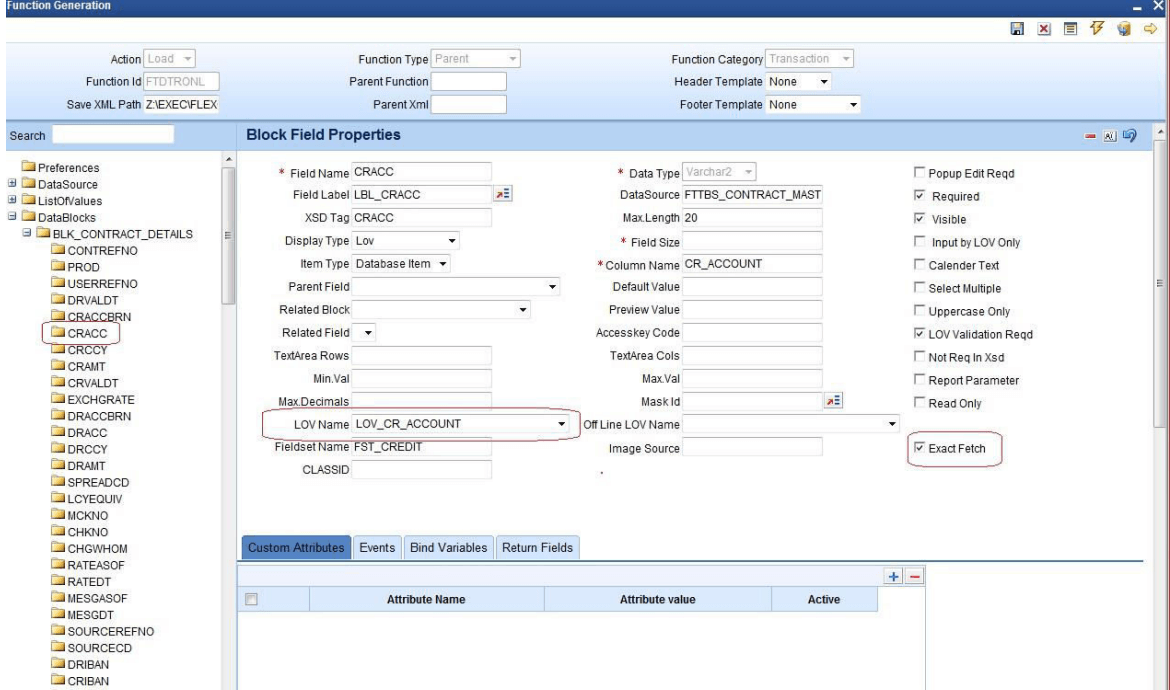Click the rename field icon in the properties header

click(x=1110, y=136)
